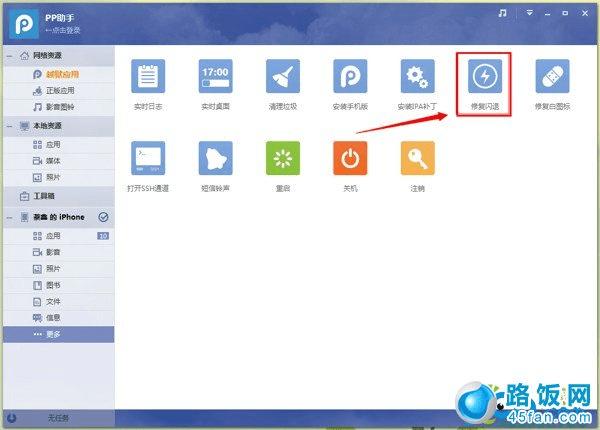
Task: Select the highlighted 更多 item
Action: (59, 334)
